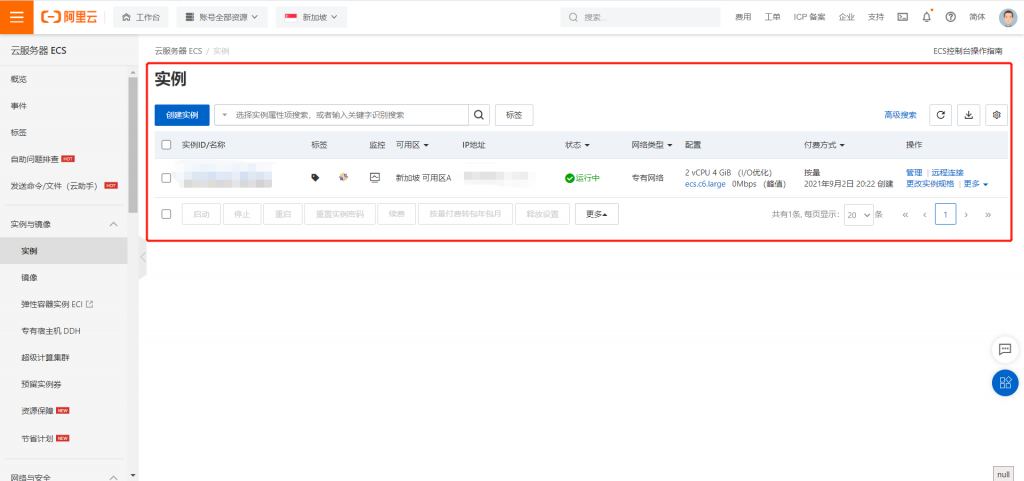
Task: Open the chat support floating icon
Action: click(1005, 350)
